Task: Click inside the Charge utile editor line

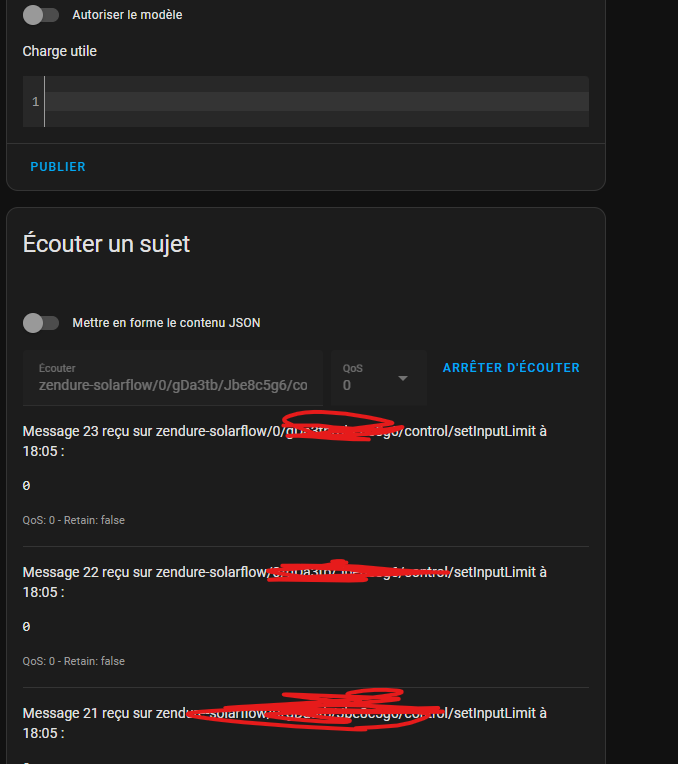Action: click(316, 101)
